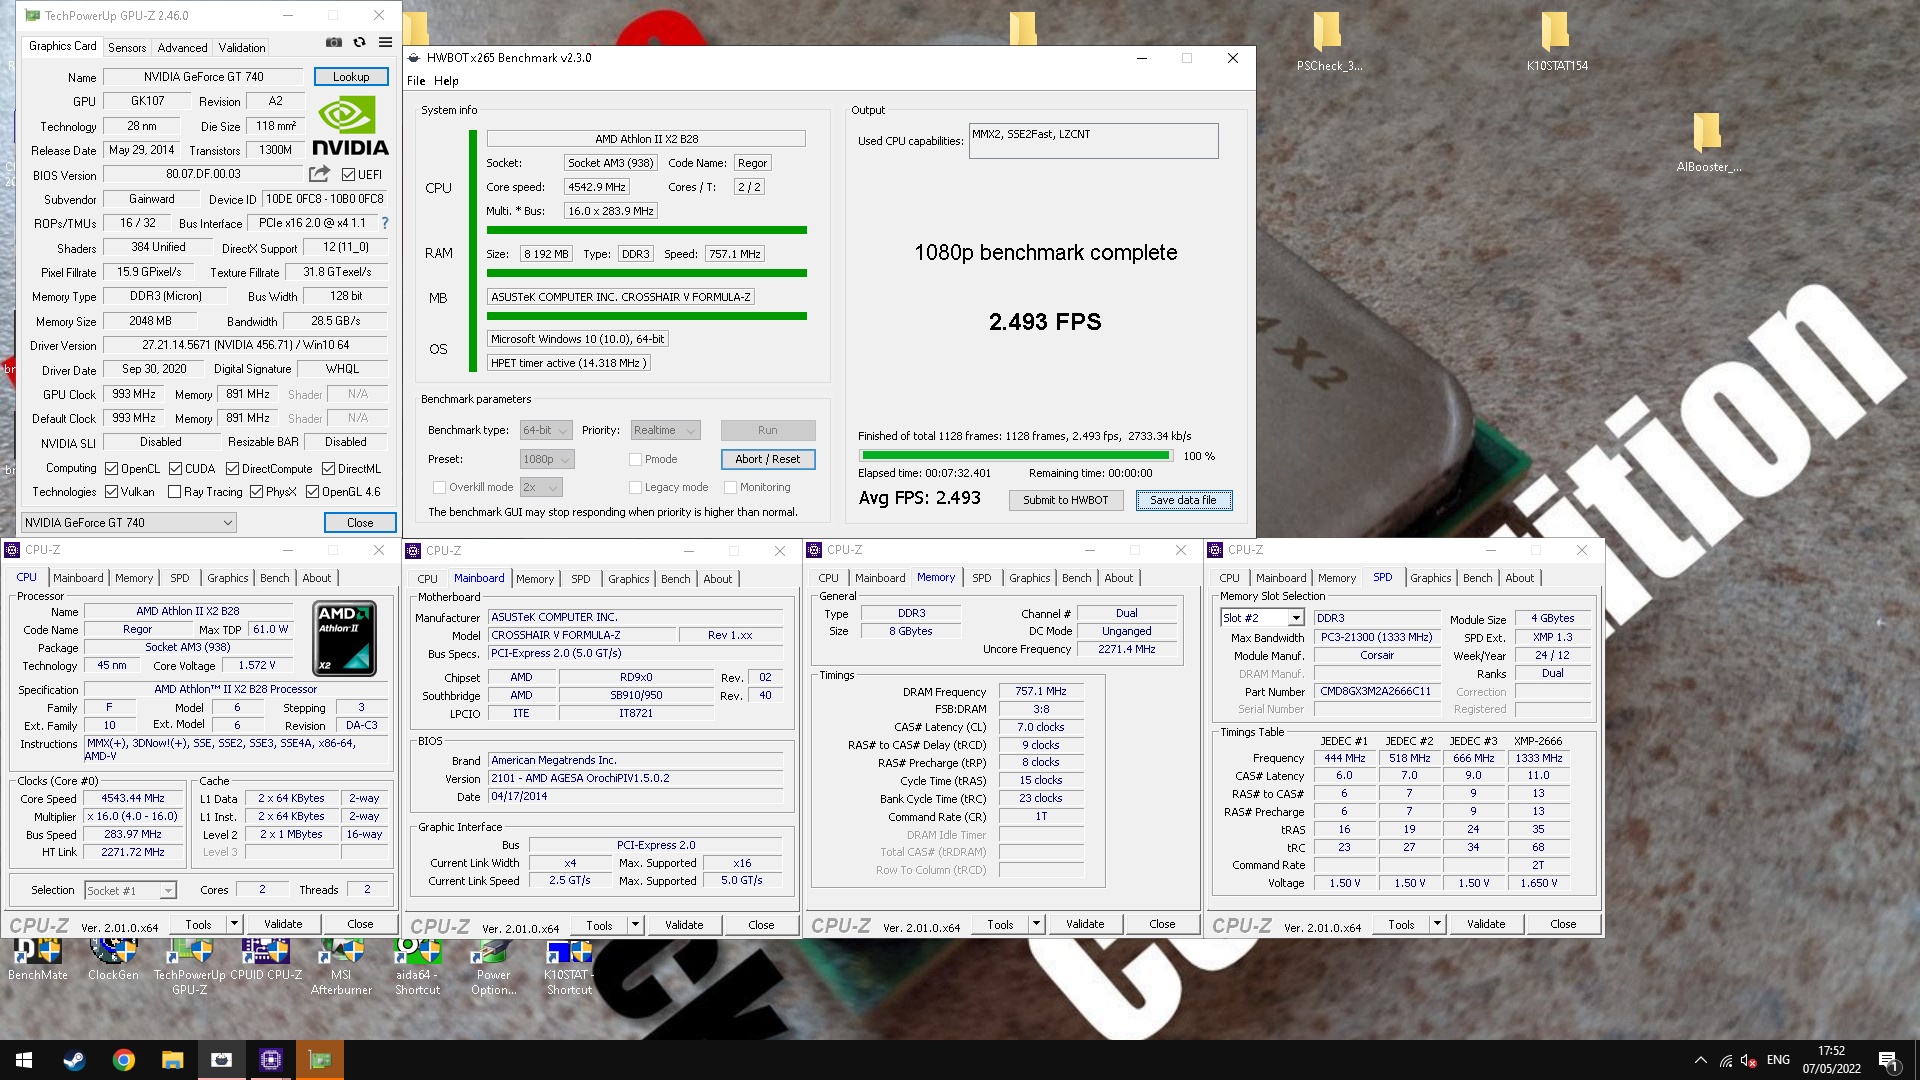Click the green RAM info bar in HWBOT

coord(646,273)
